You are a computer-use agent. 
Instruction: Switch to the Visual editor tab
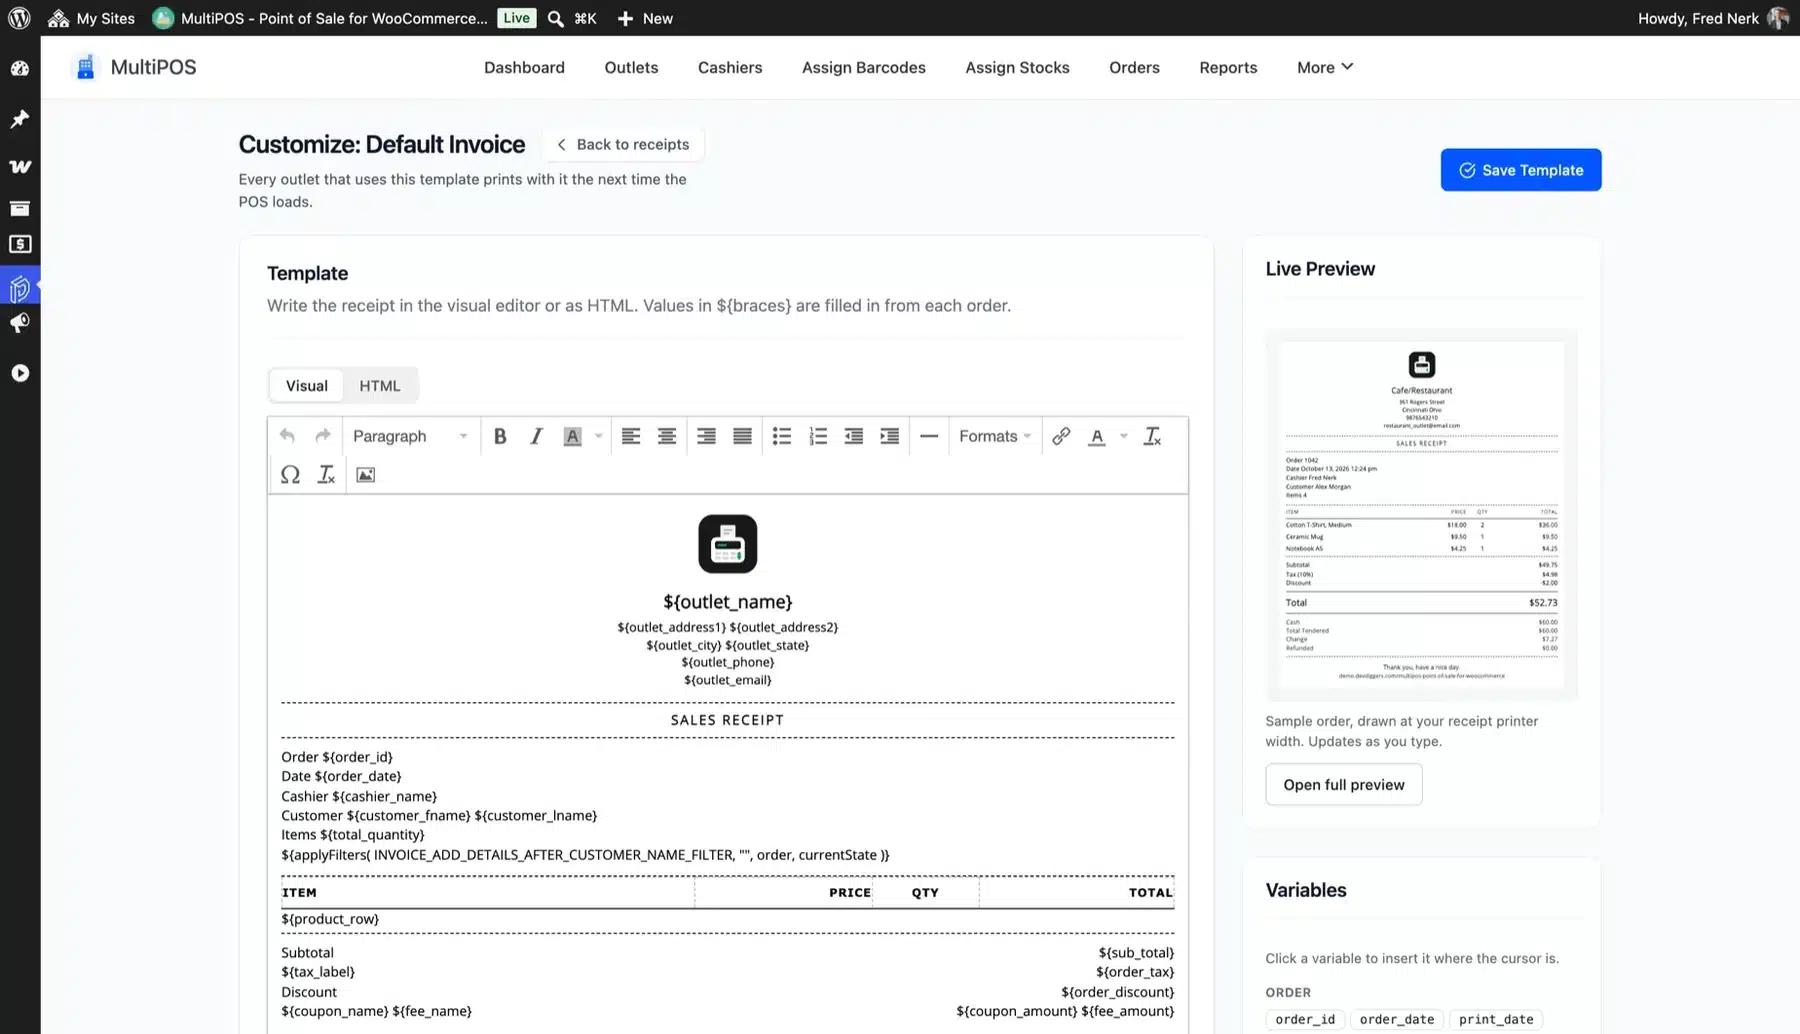click(x=307, y=386)
